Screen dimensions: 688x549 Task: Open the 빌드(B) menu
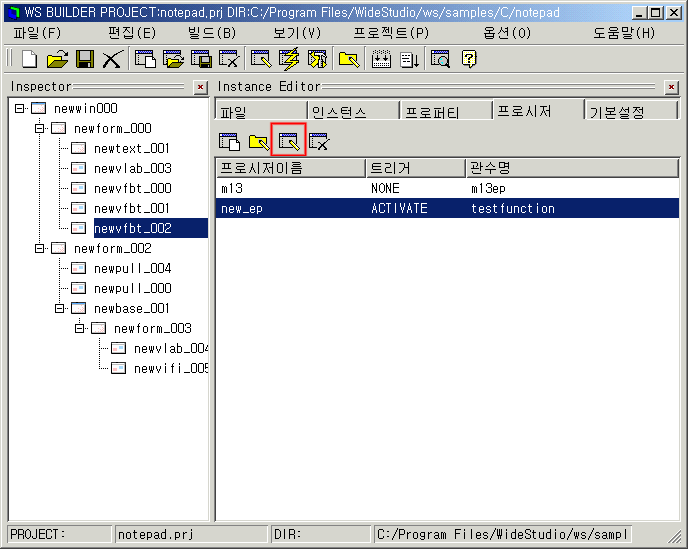pyautogui.click(x=211, y=33)
